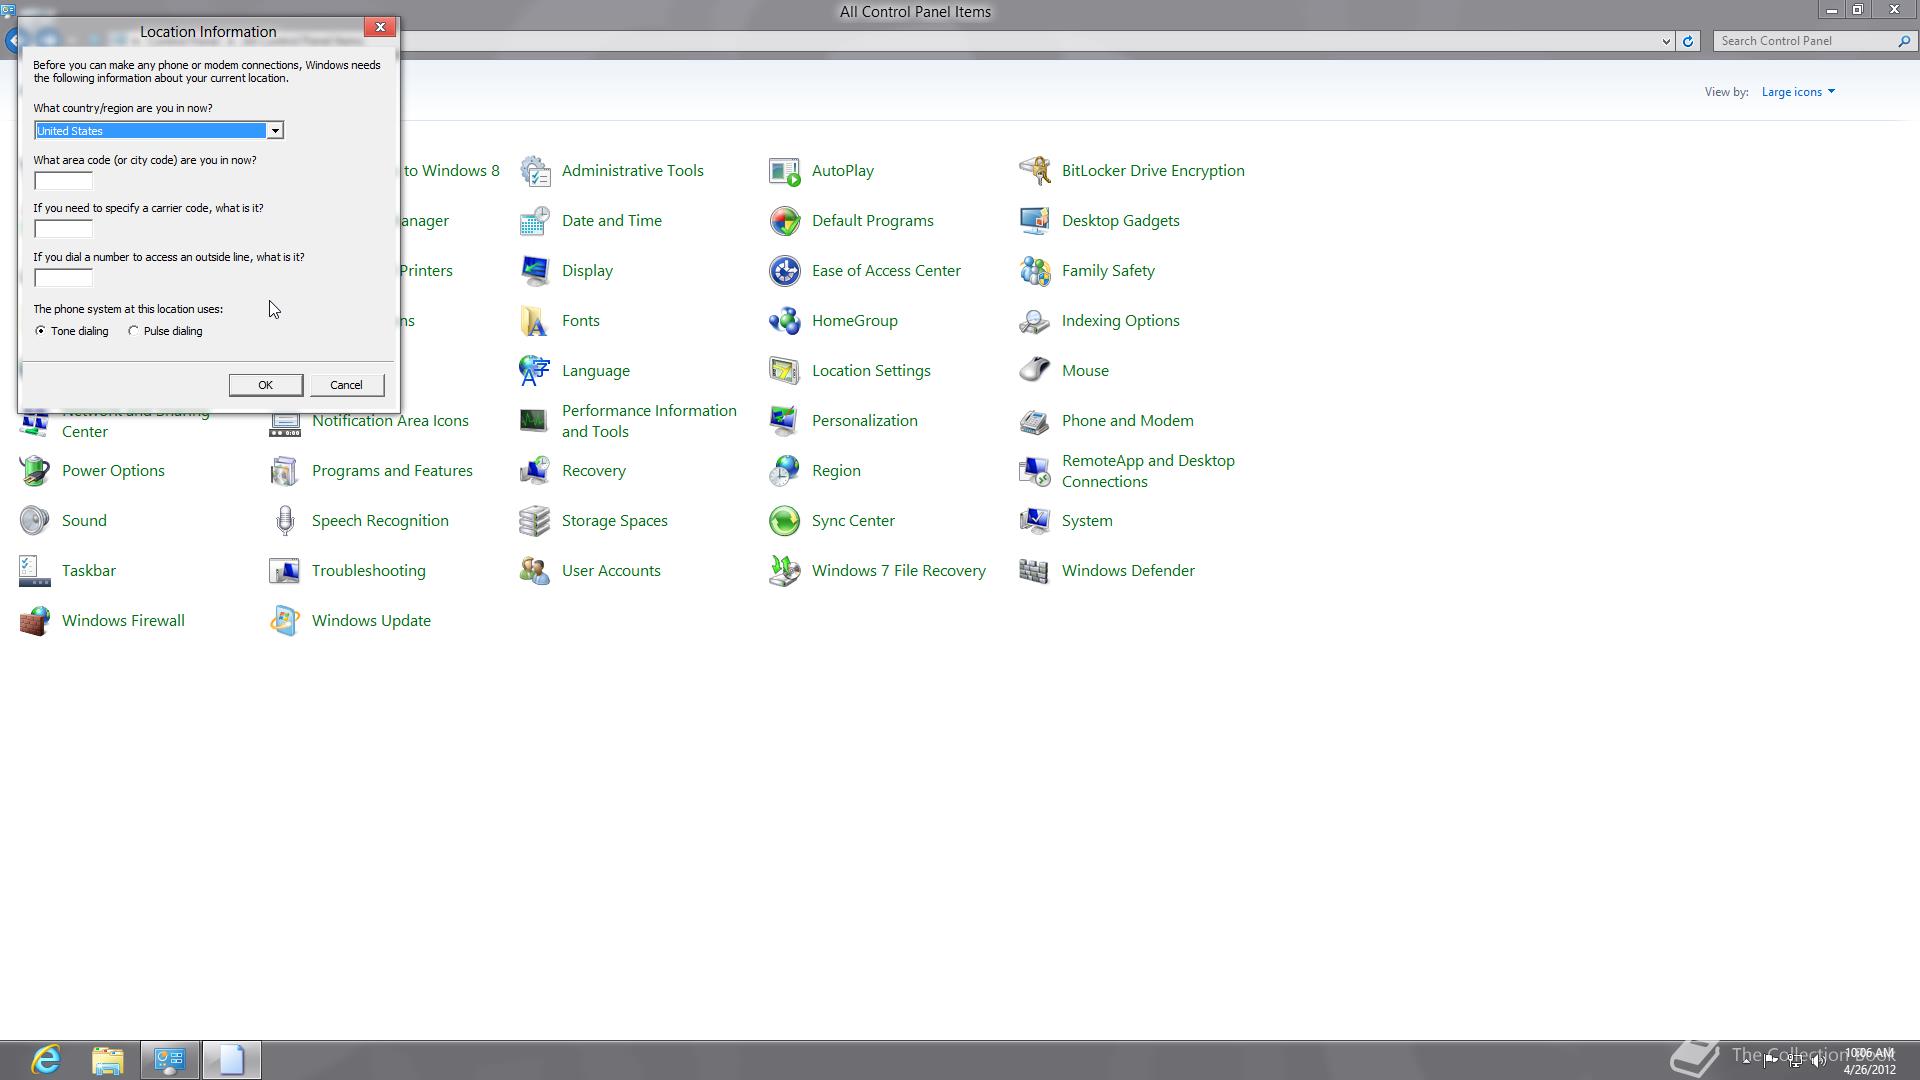Open the Family Safety icon

coord(1035,271)
